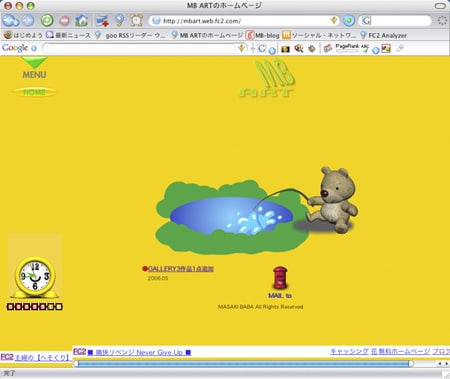Open the はじめよう bookmark
This screenshot has height=379, width=450.
point(23,35)
